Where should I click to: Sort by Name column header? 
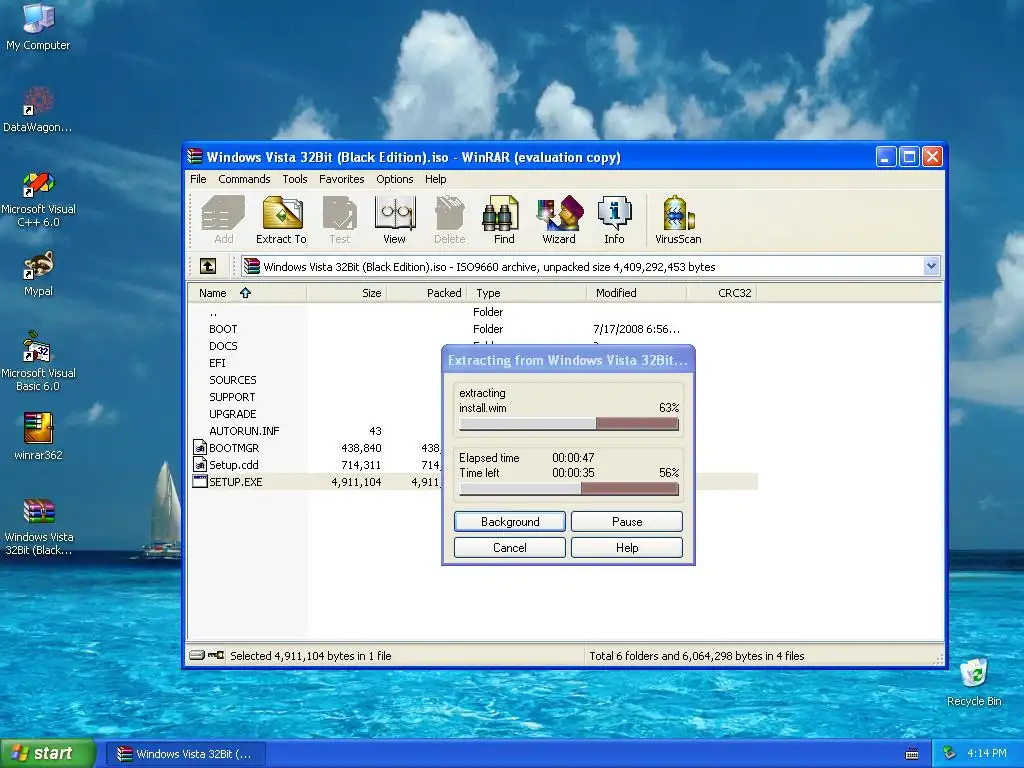[247, 293]
